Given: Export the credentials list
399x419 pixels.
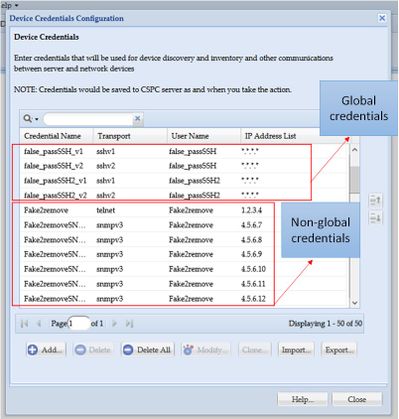Looking at the screenshot, I should (339, 350).
